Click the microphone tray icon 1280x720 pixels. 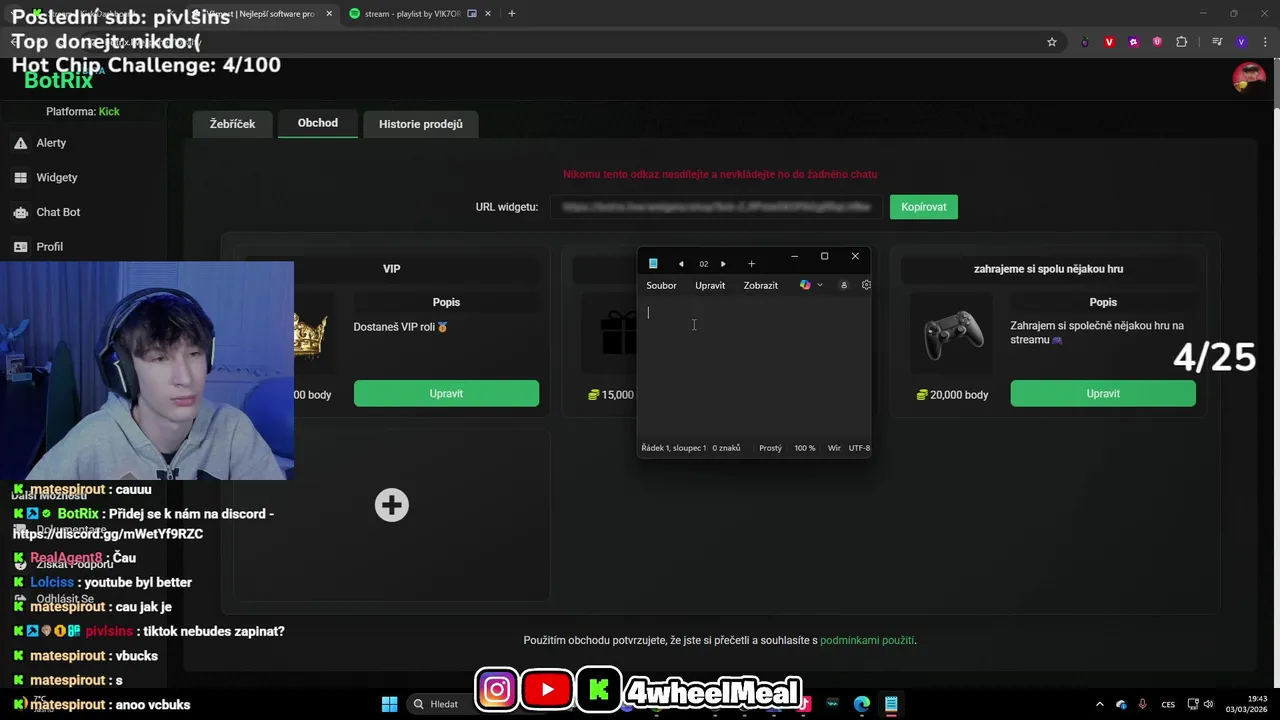tap(1142, 704)
